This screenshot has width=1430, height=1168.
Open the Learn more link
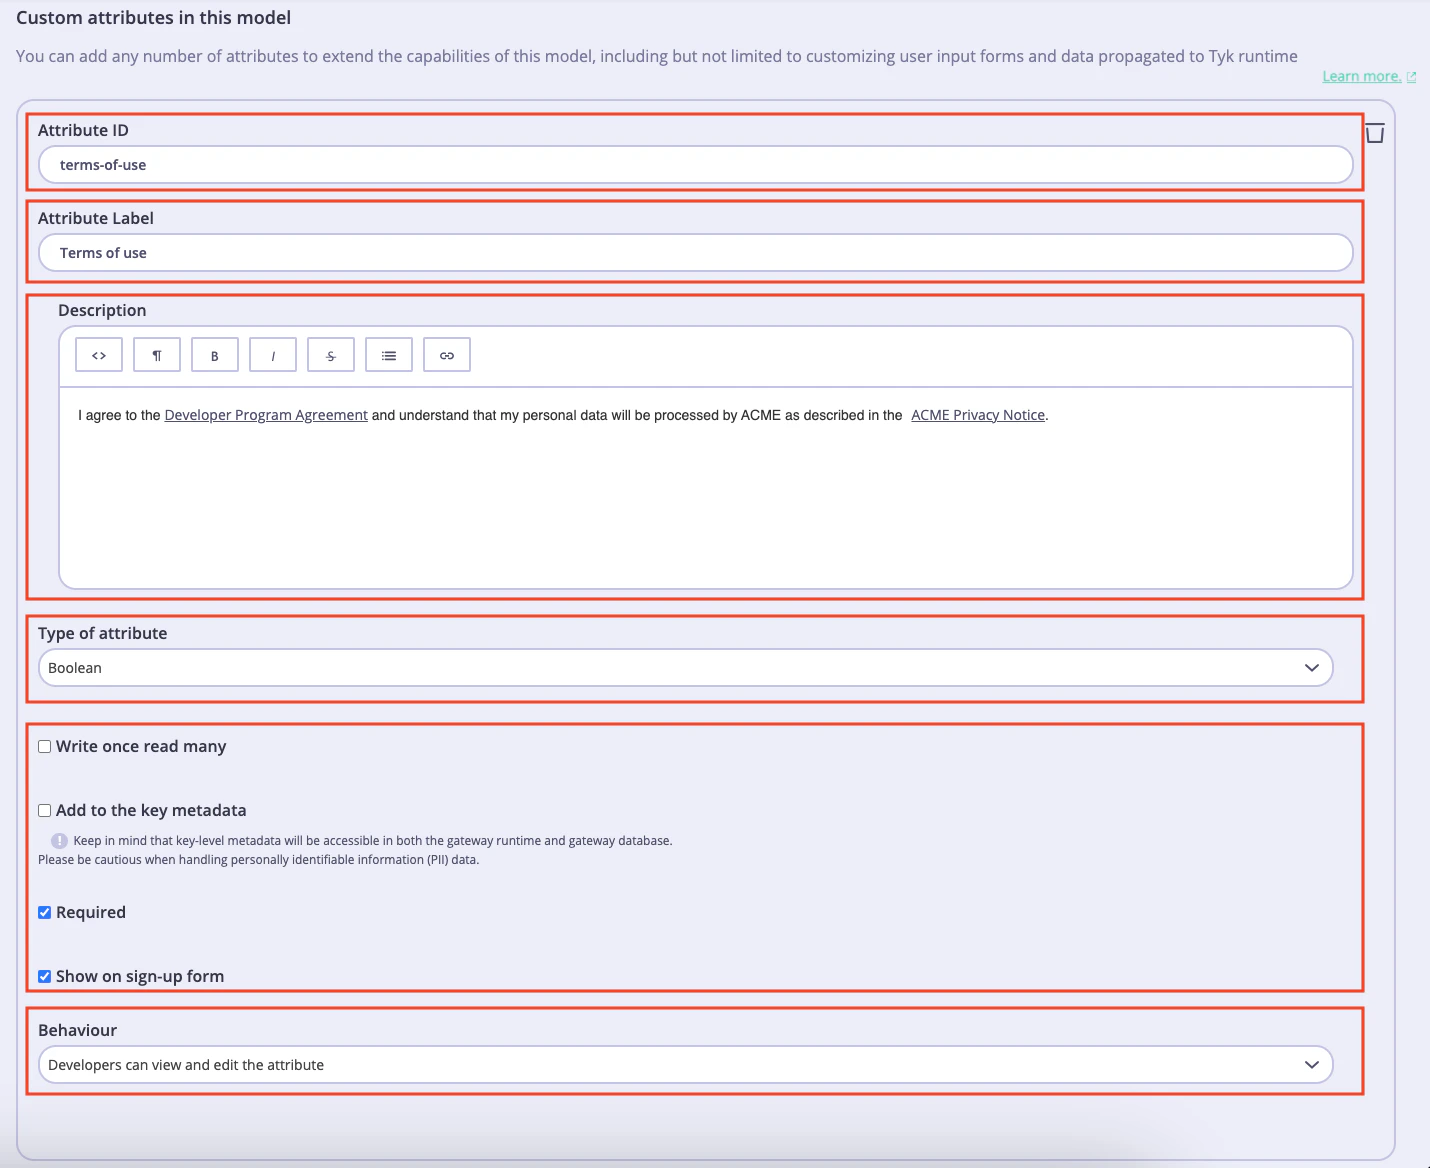point(1362,75)
